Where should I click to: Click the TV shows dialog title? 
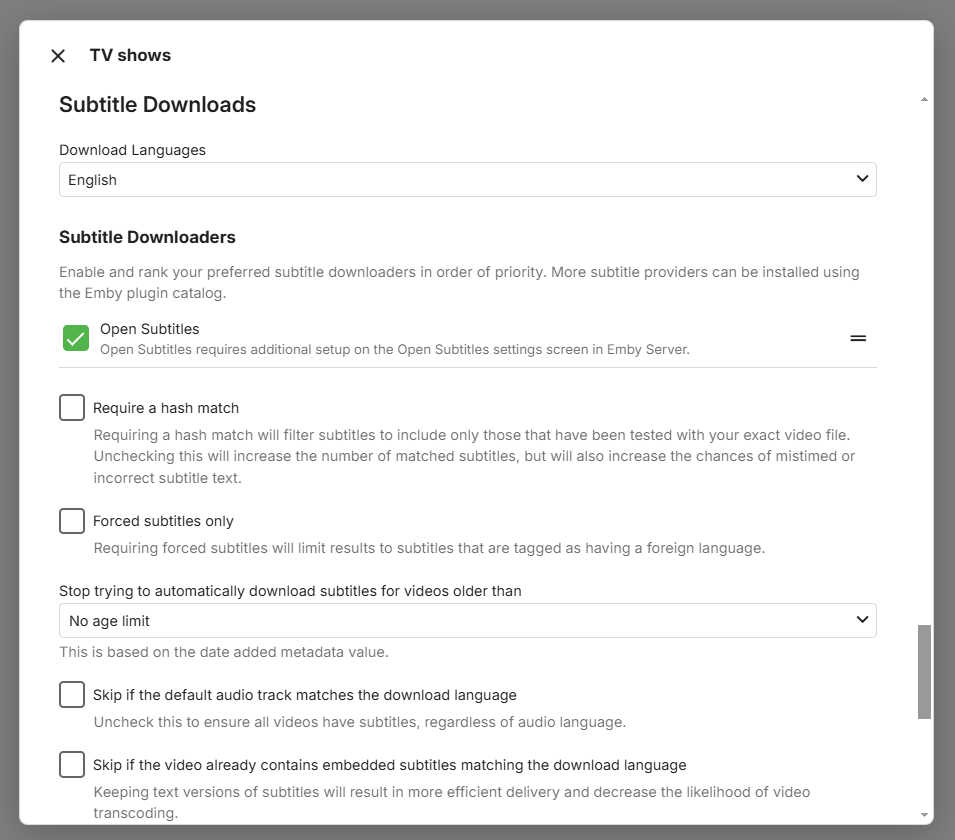(x=130, y=56)
